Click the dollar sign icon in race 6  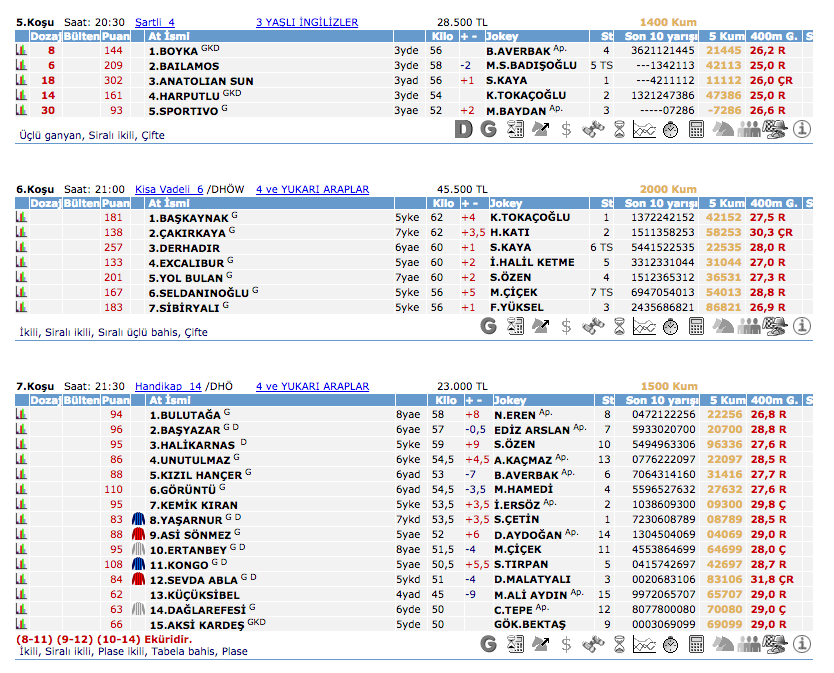click(567, 325)
